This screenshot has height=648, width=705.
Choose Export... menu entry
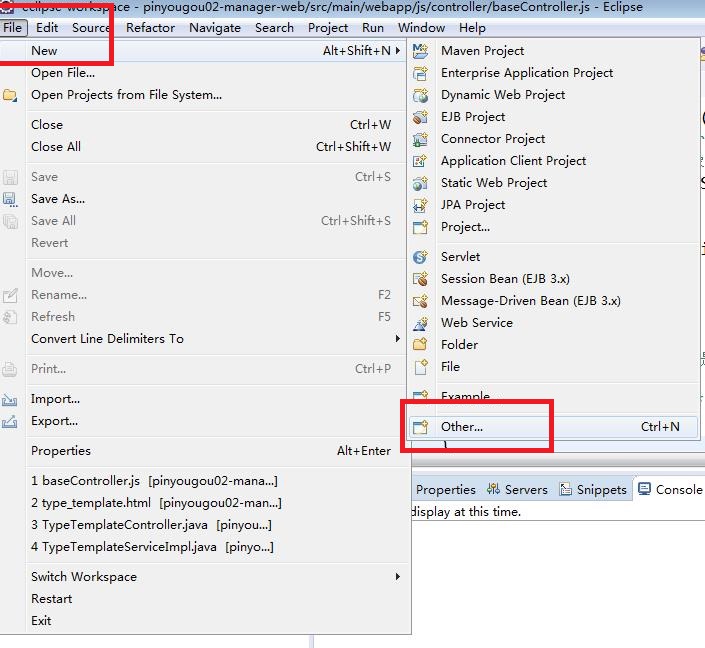(x=202, y=421)
